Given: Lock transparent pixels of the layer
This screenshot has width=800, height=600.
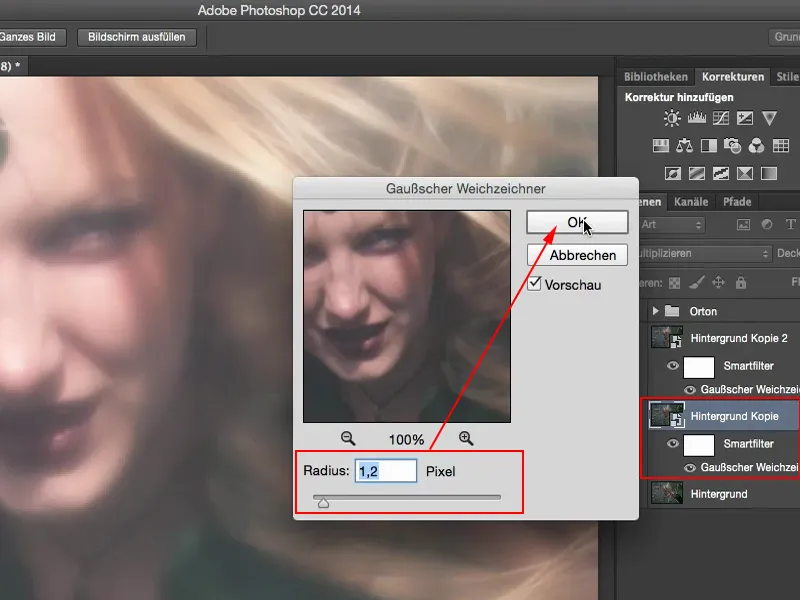Looking at the screenshot, I should [x=674, y=283].
